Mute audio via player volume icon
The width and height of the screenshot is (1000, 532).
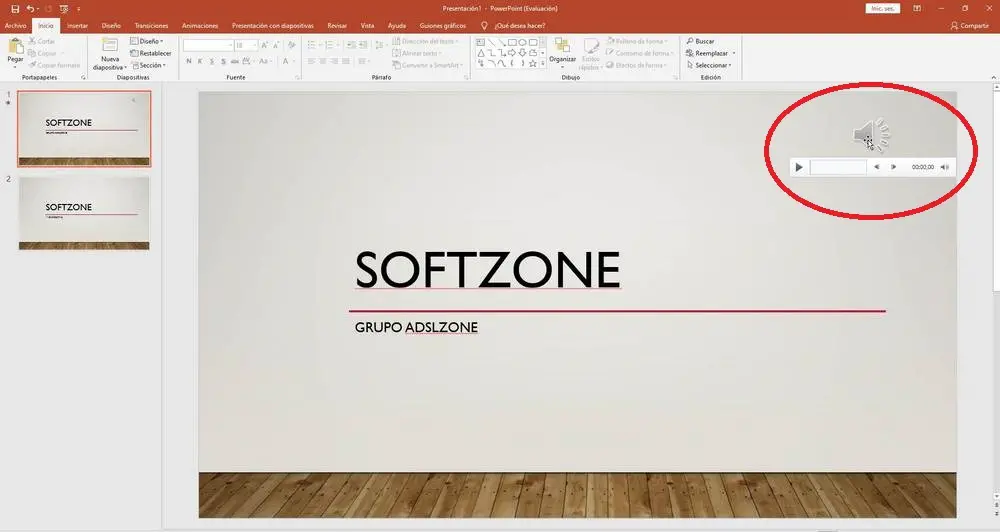pos(945,167)
